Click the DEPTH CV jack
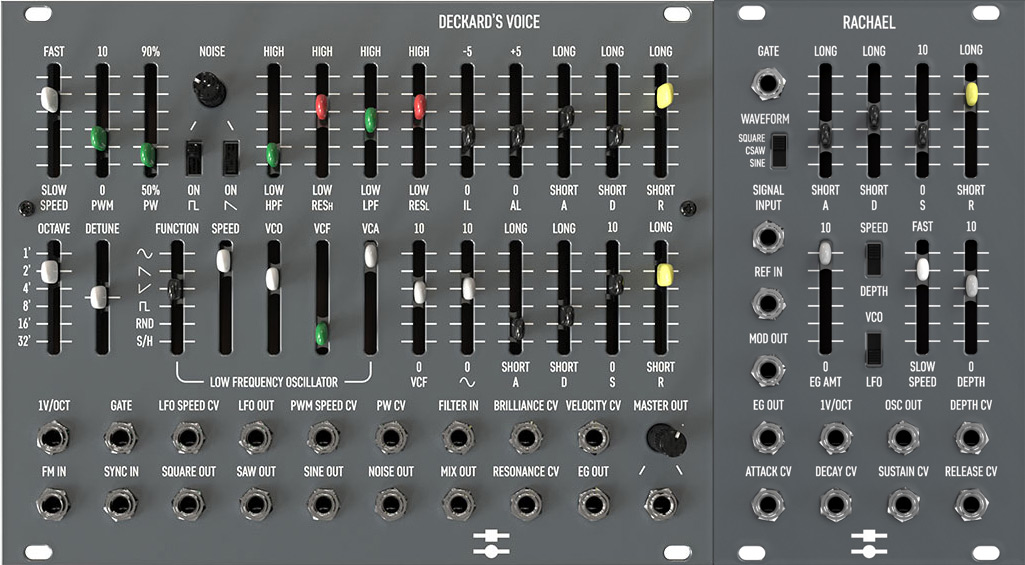This screenshot has height=565, width=1025. tap(970, 437)
